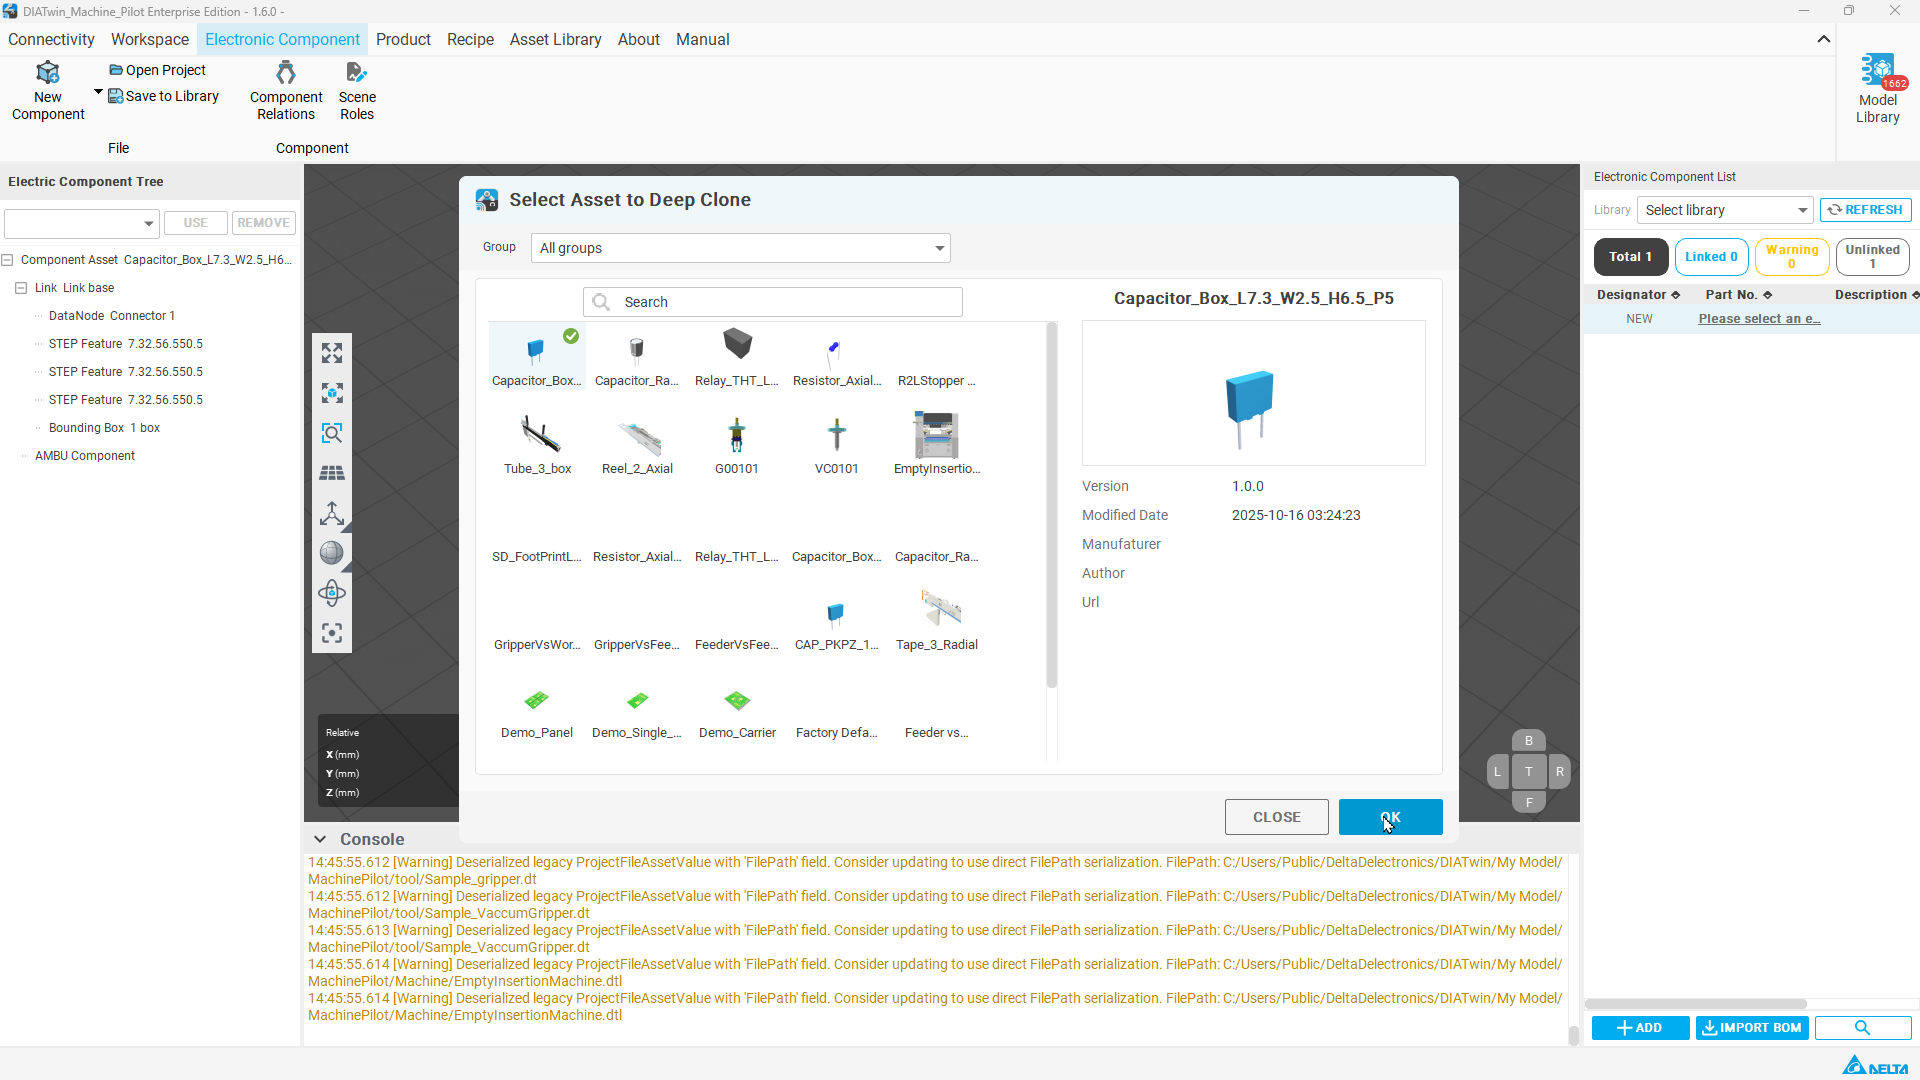1920x1080 pixels.
Task: Click the OK button in the dialog
Action: (x=1390, y=817)
